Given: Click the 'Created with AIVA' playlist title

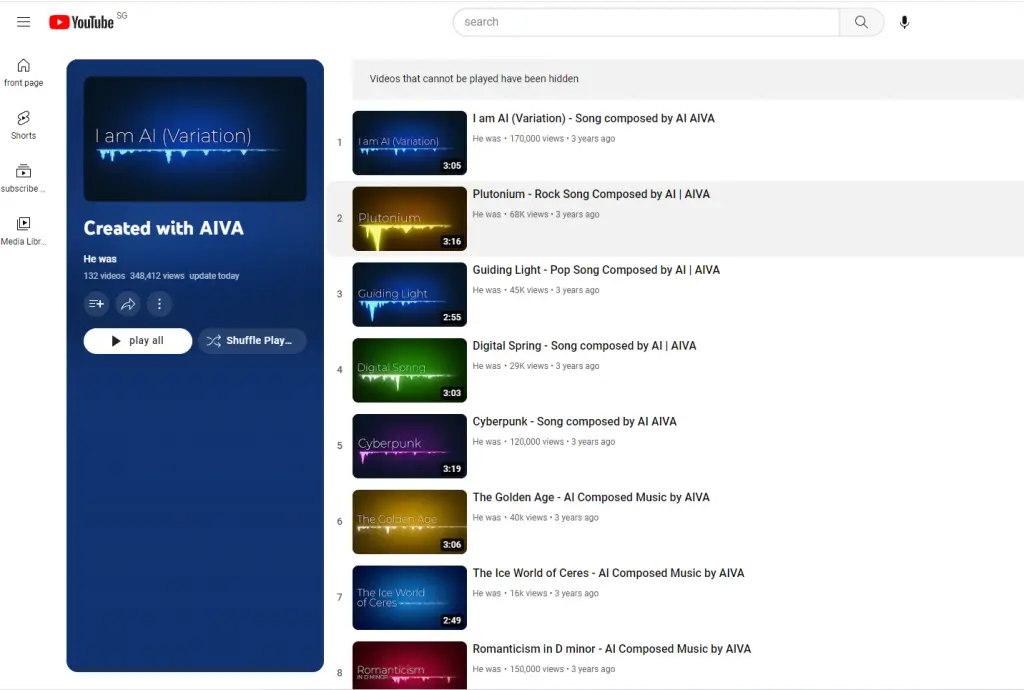Looking at the screenshot, I should click(163, 228).
